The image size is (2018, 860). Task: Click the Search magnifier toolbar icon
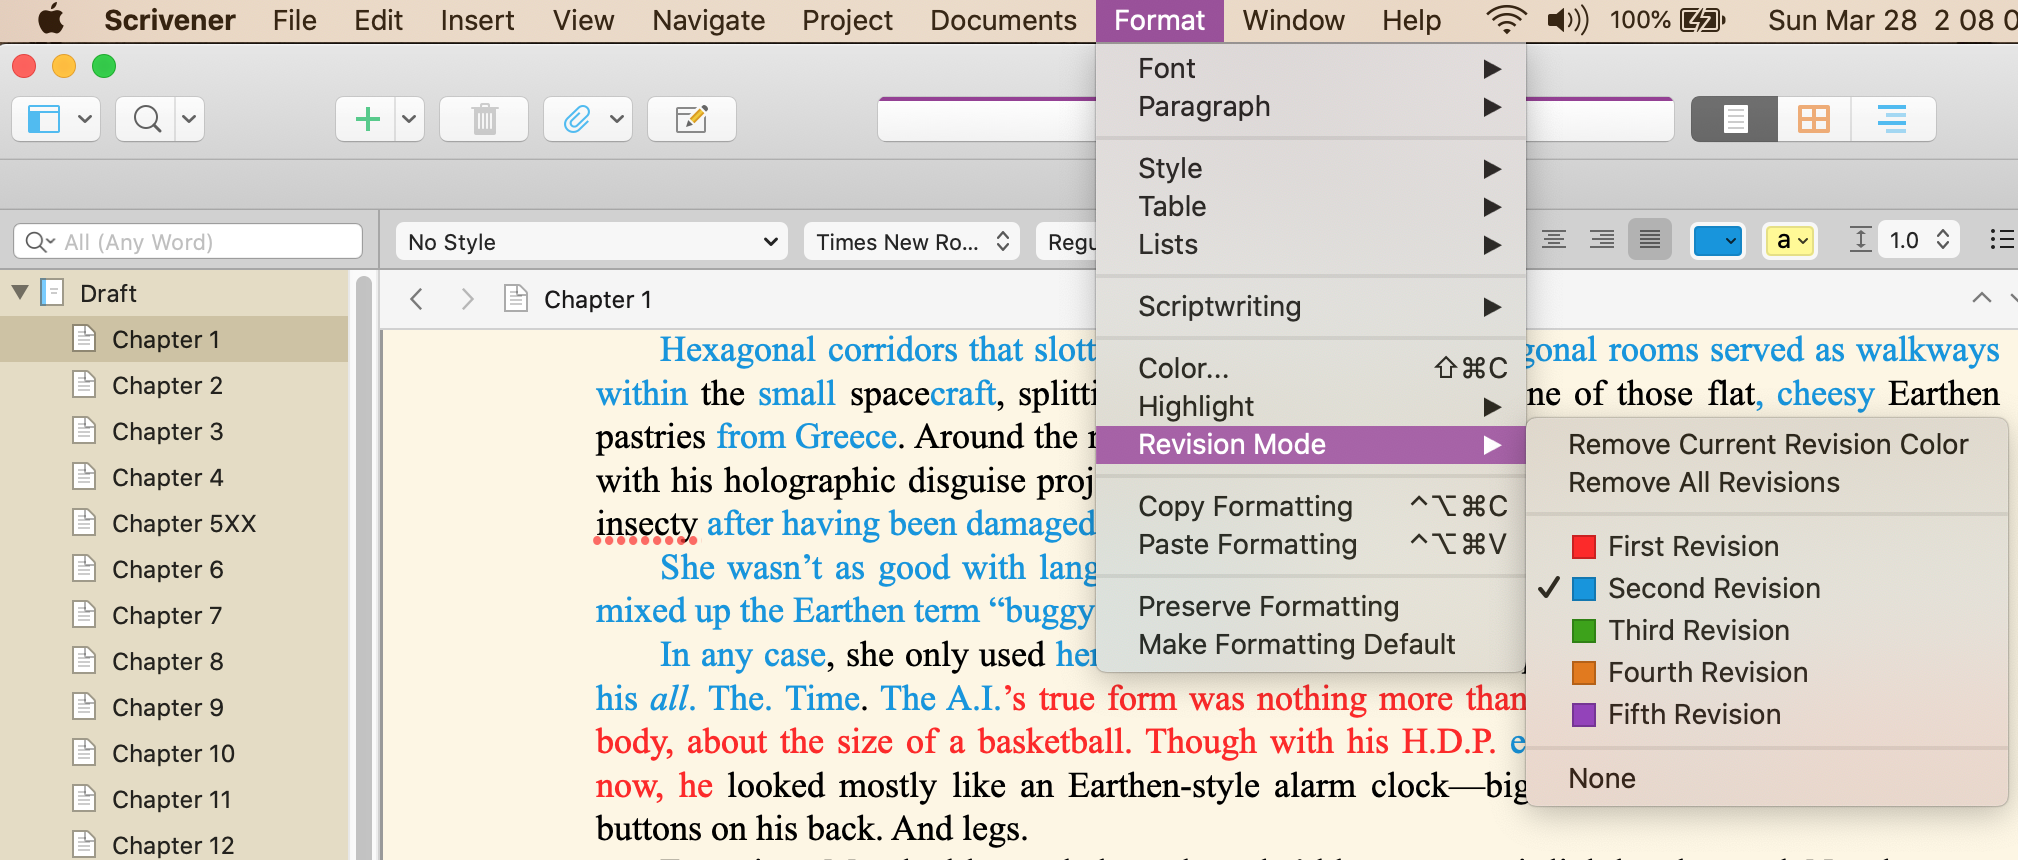point(147,120)
